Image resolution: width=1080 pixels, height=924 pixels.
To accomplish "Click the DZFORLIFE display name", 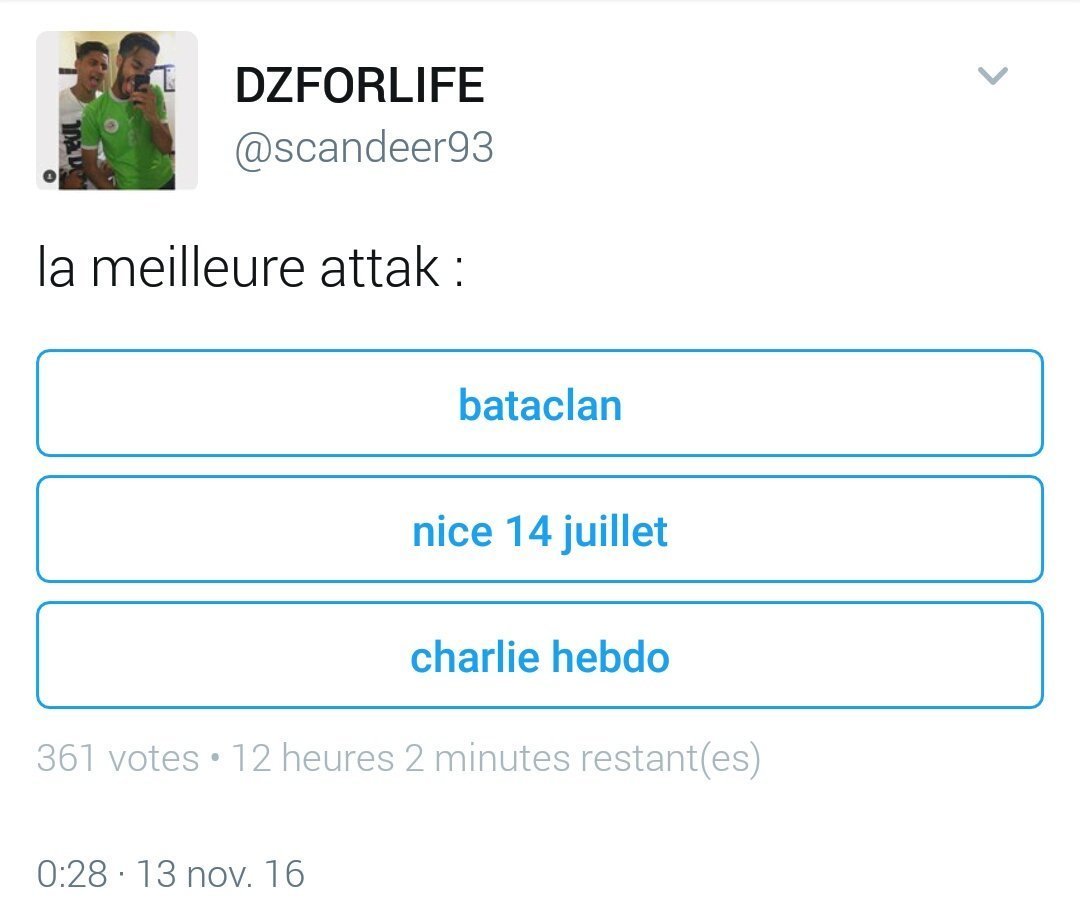I will click(359, 86).
